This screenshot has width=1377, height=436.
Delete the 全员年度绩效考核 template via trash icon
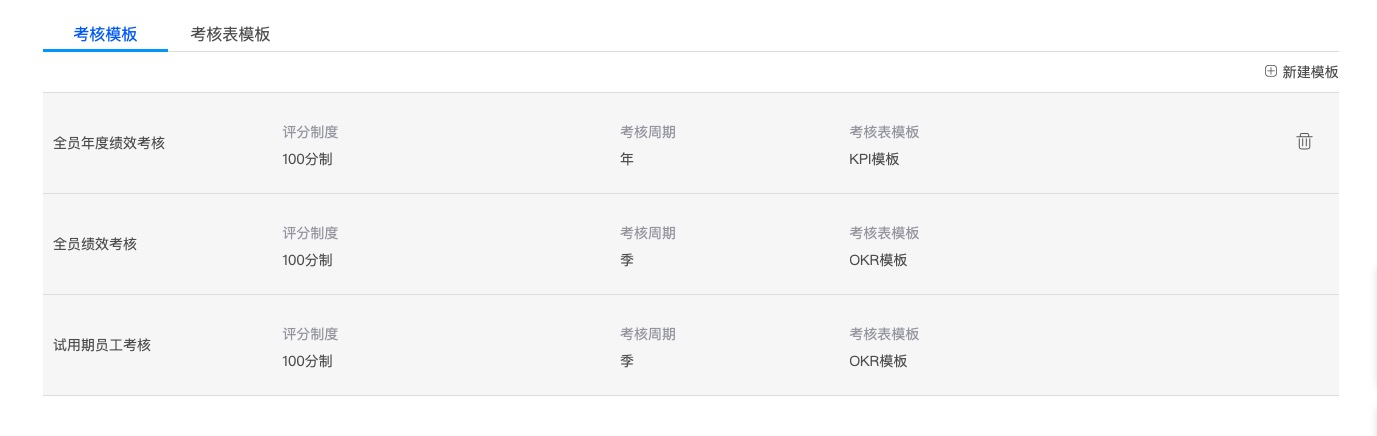pos(1304,142)
